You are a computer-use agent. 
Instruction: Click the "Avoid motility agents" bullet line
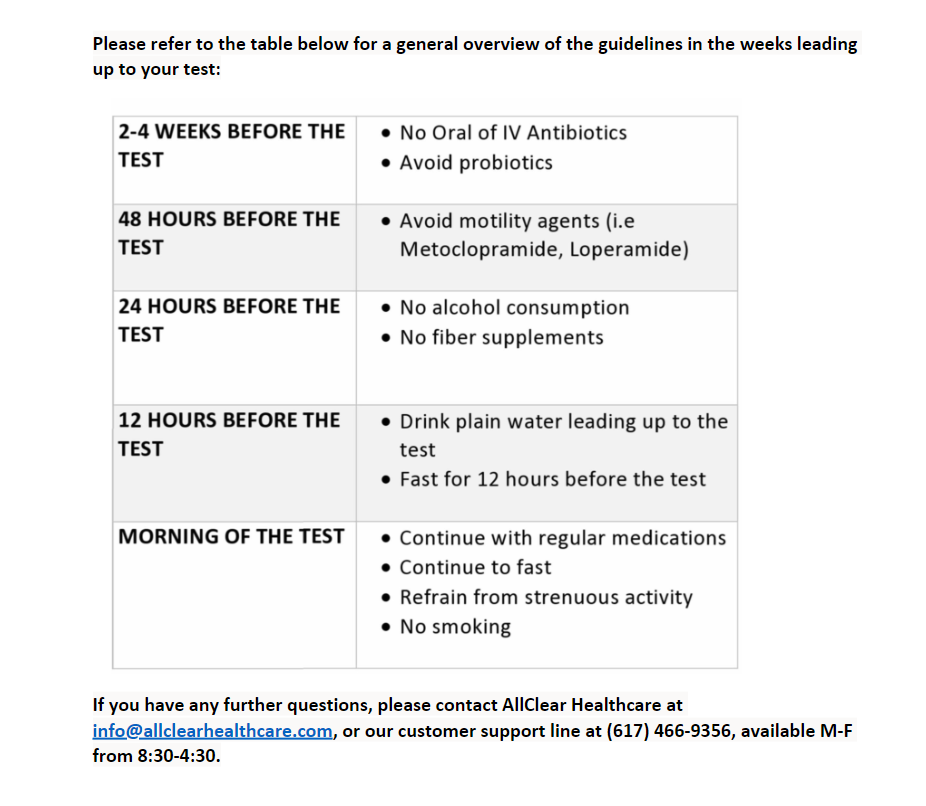[517, 221]
